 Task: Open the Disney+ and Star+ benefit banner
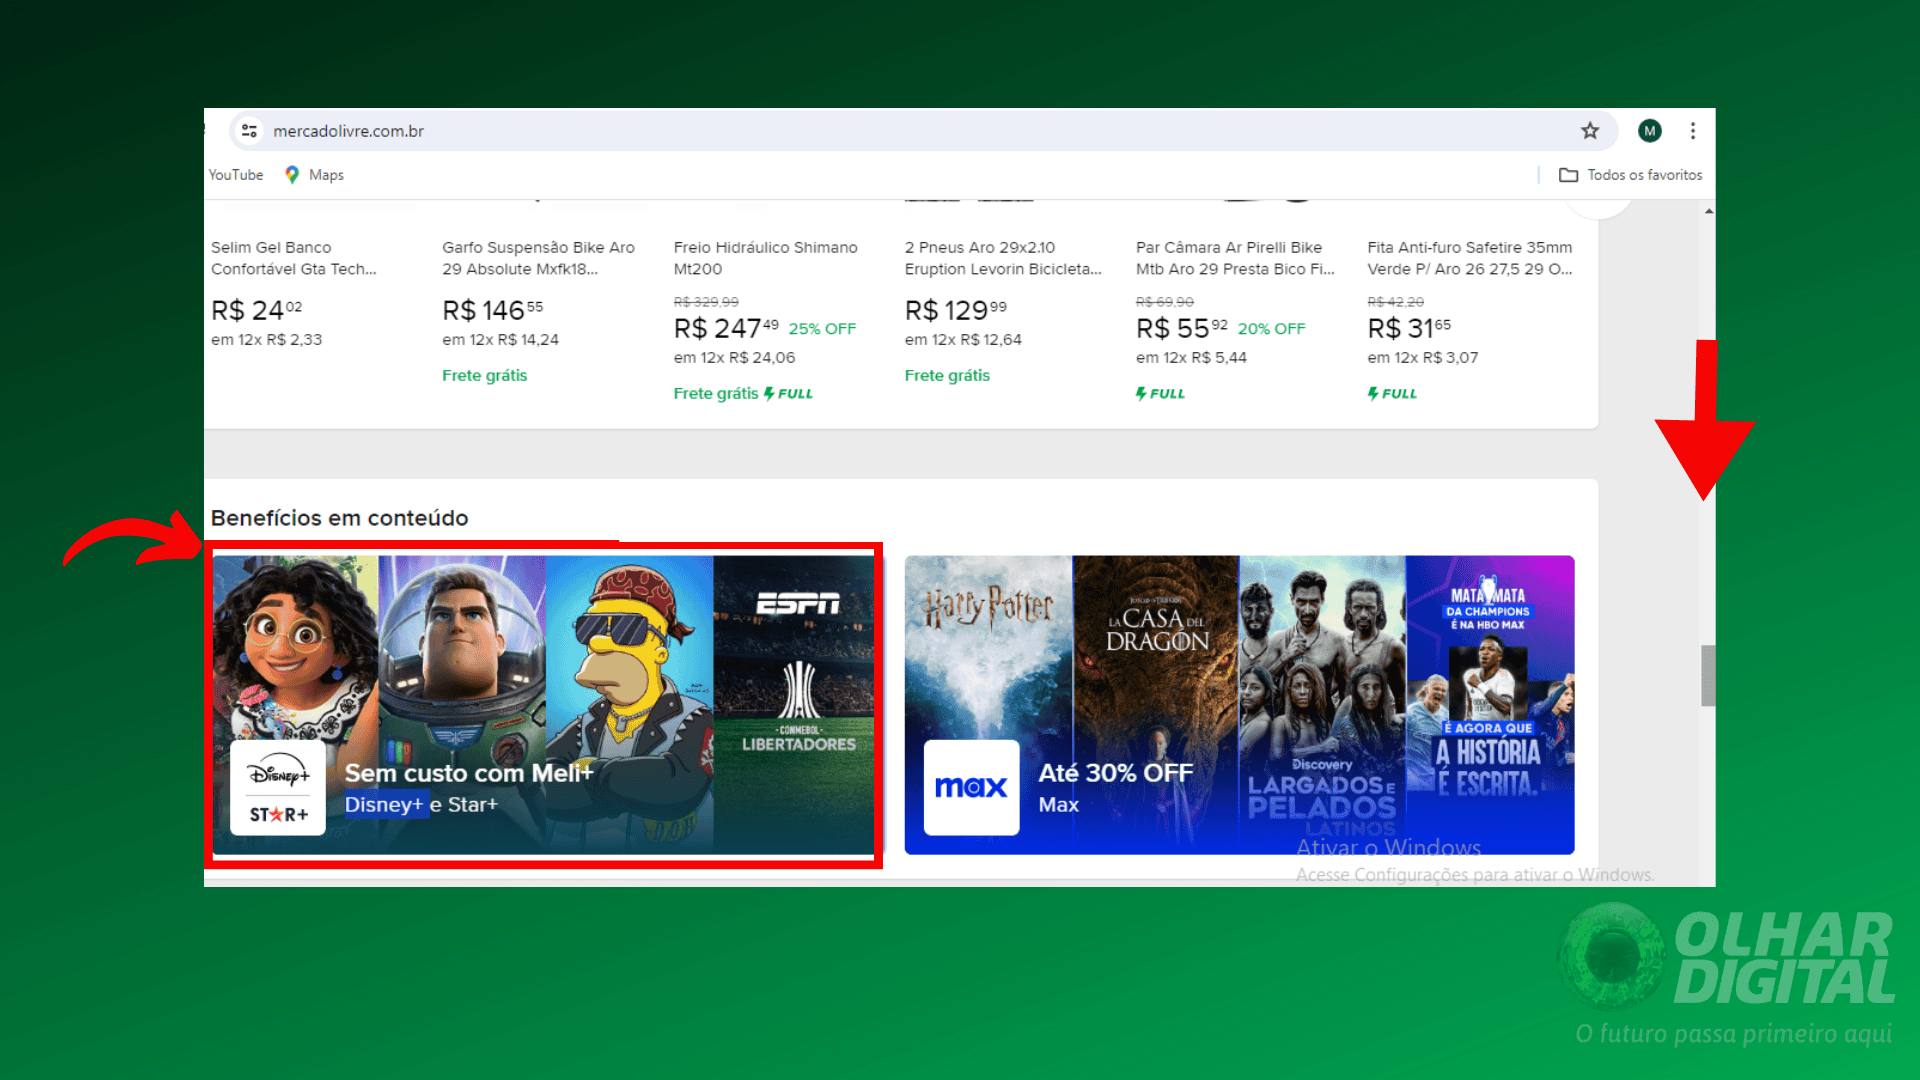[543, 705]
